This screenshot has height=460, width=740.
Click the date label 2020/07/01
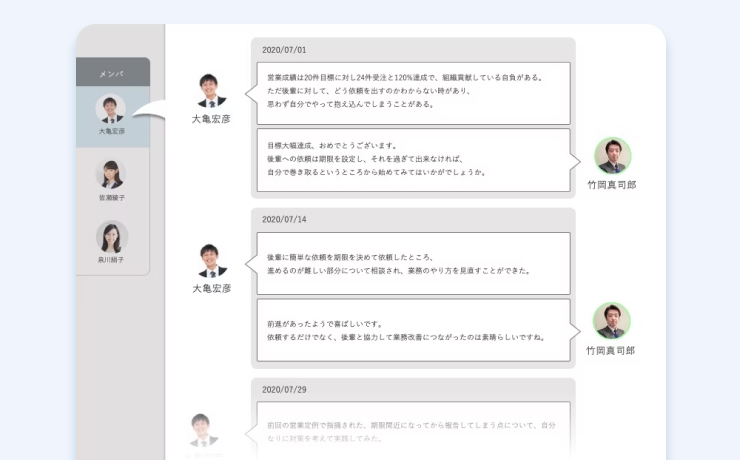coord(284,50)
